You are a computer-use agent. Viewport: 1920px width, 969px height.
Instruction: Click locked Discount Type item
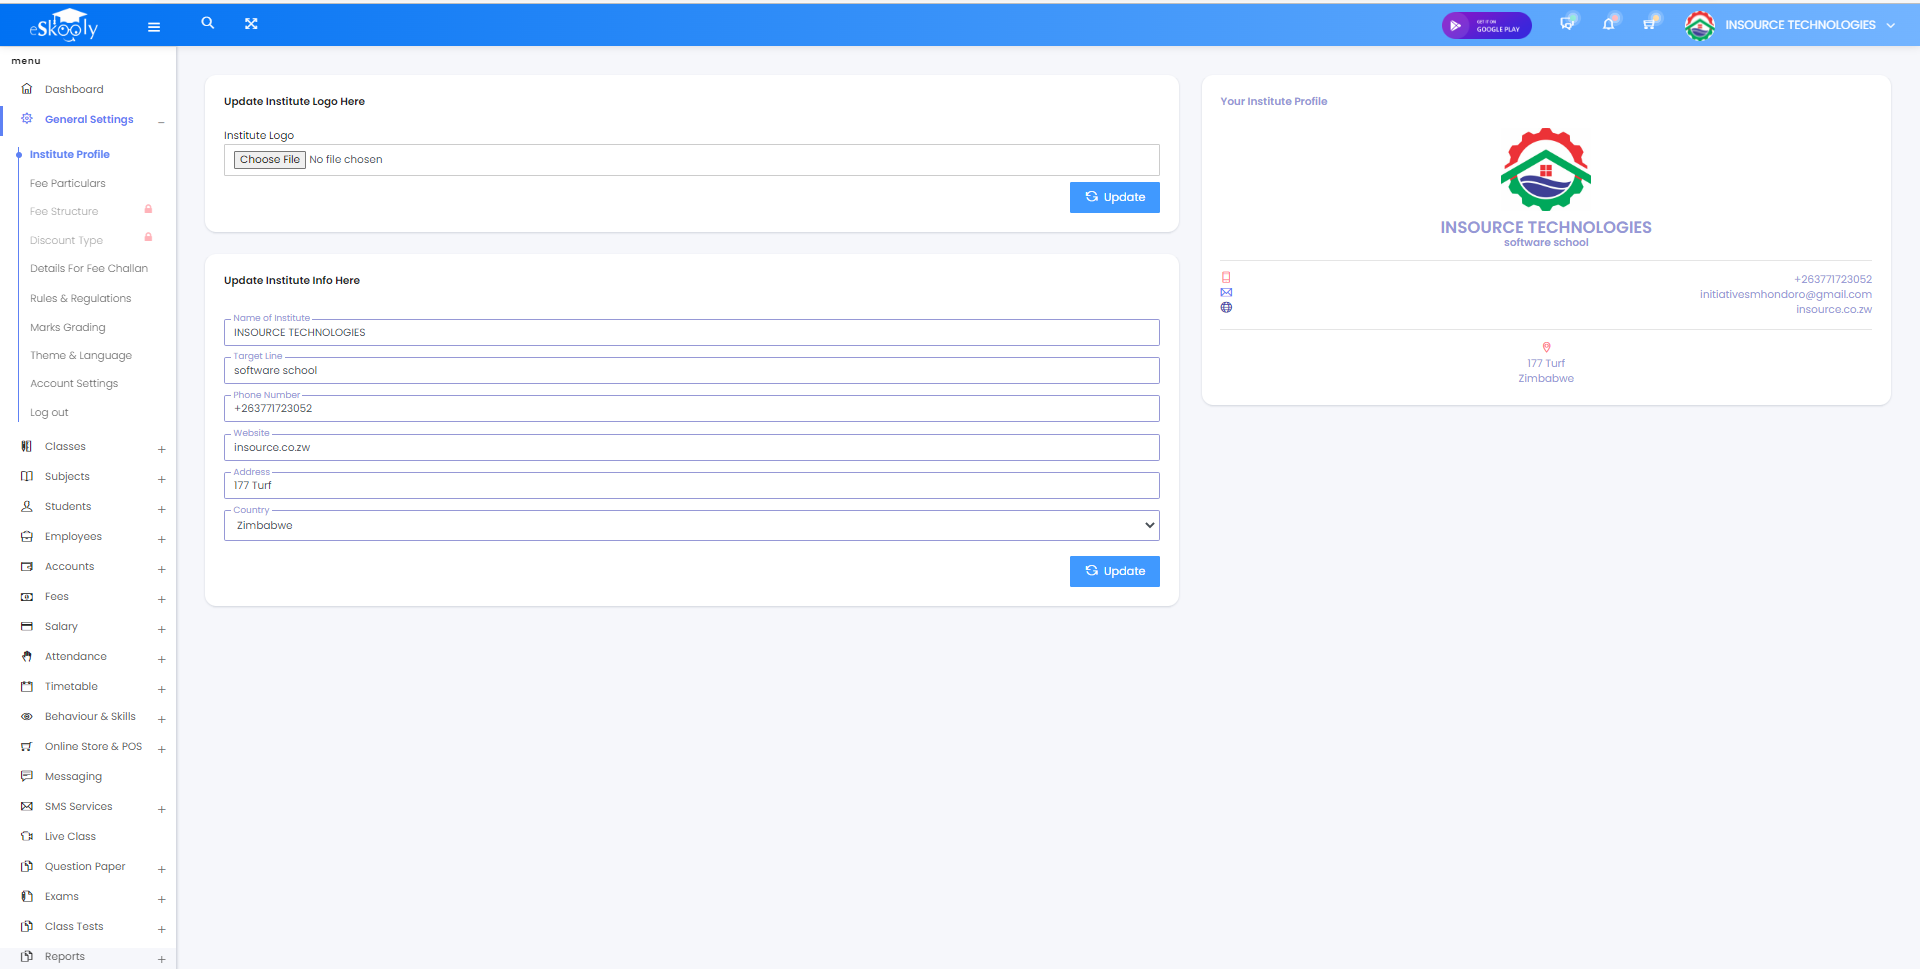click(66, 240)
